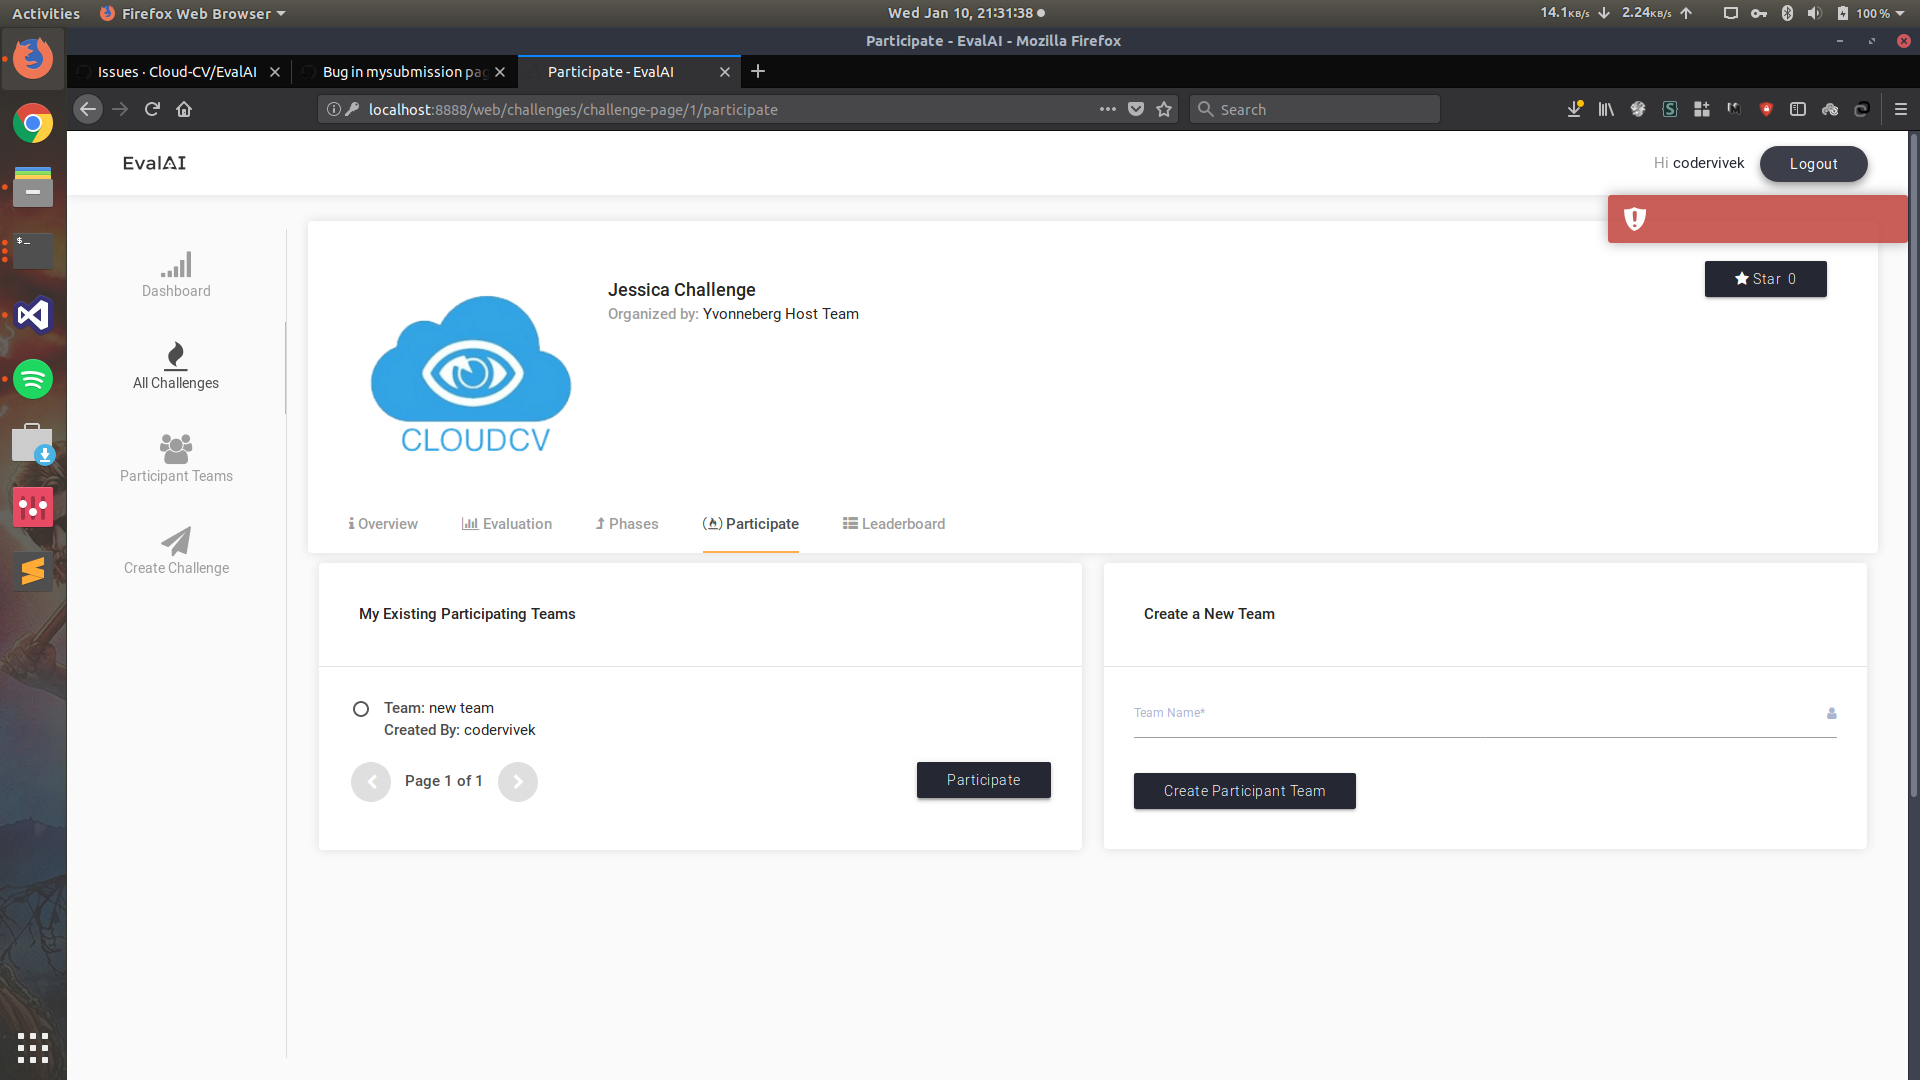
Task: Click the Bluetooth icon in the top bar
Action: pos(1787,13)
